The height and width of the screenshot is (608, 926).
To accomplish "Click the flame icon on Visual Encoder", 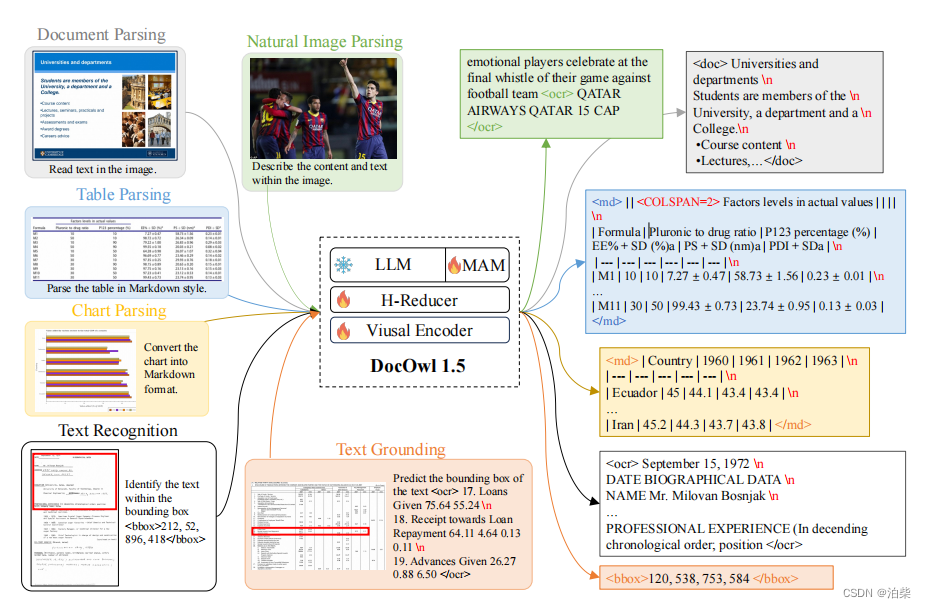I will coord(344,331).
